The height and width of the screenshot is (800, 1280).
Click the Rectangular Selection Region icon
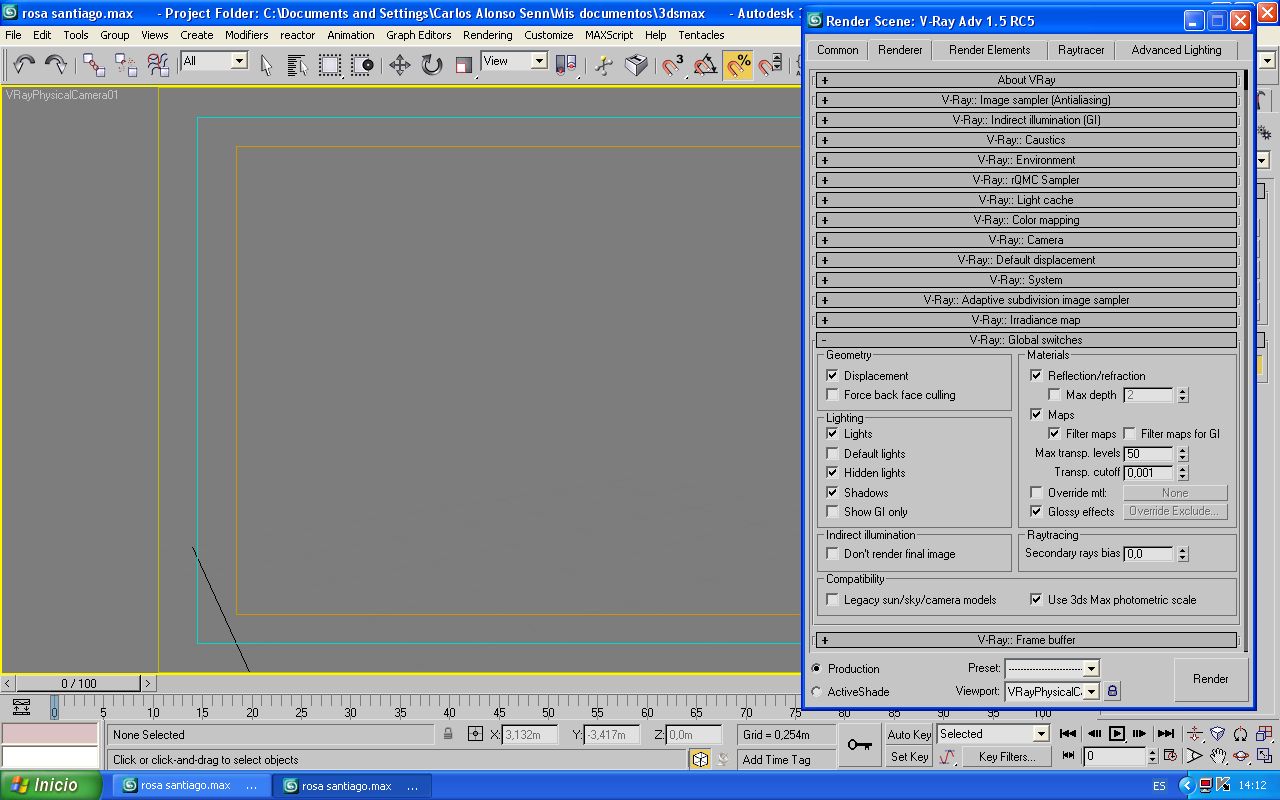click(330, 65)
